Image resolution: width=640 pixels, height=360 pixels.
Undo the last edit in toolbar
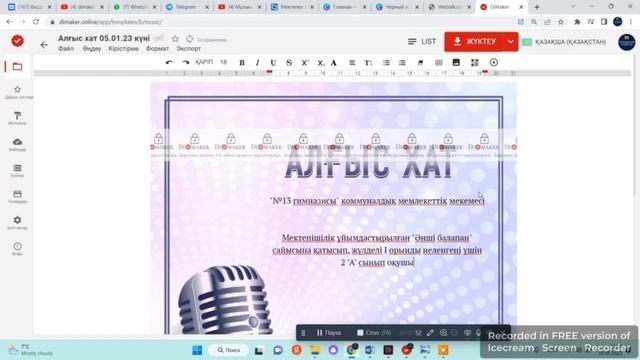pyautogui.click(x=169, y=62)
